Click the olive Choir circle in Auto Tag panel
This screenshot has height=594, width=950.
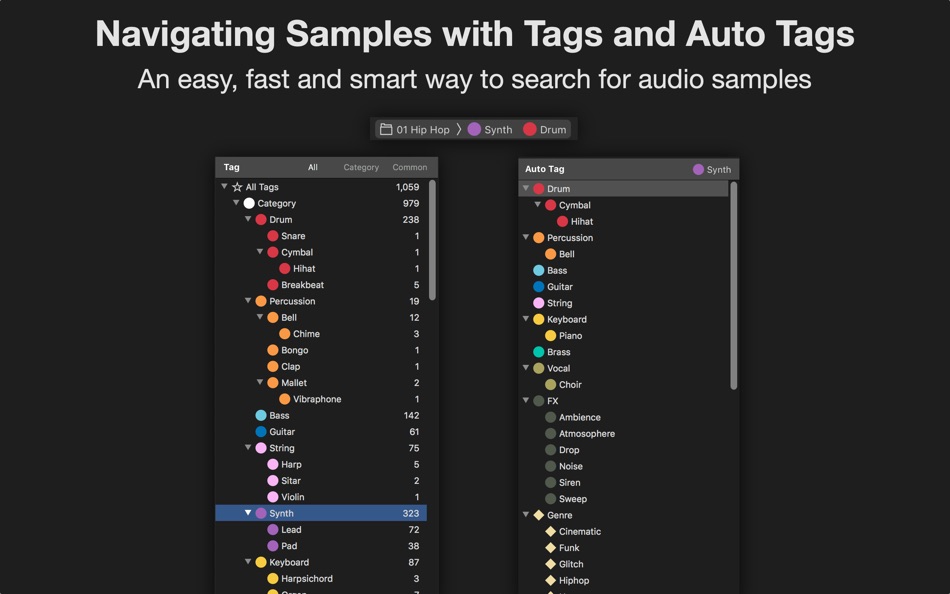point(551,385)
